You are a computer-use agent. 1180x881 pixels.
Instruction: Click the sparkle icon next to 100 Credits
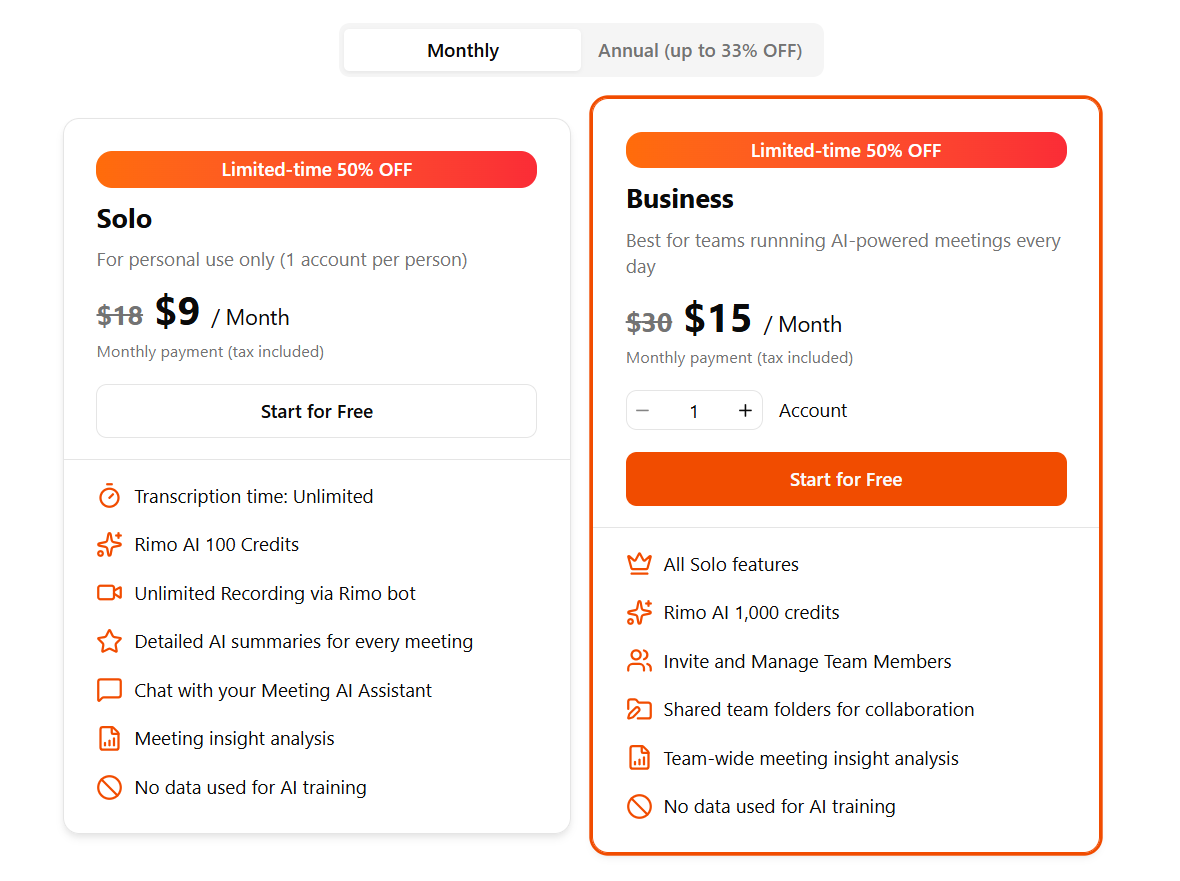[x=109, y=545]
